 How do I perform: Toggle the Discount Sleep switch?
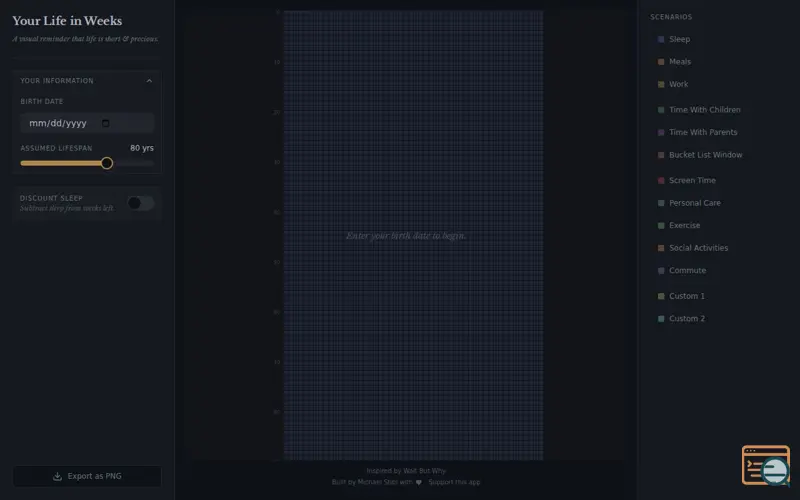click(x=141, y=203)
